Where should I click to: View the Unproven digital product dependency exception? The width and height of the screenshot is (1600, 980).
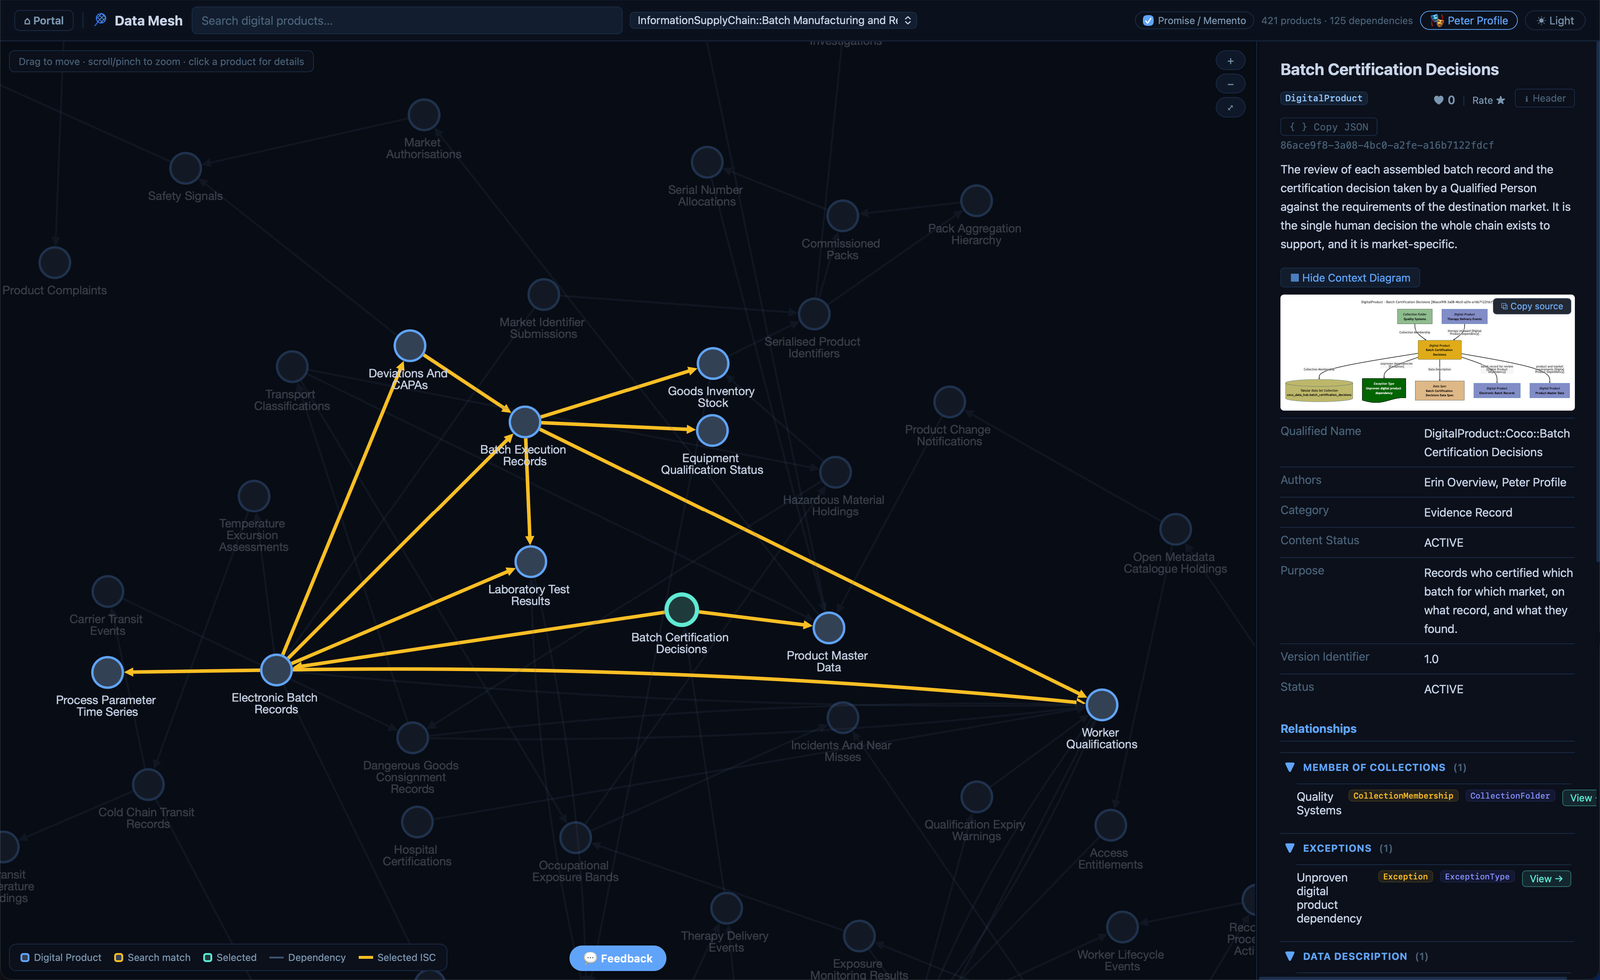tap(1546, 879)
